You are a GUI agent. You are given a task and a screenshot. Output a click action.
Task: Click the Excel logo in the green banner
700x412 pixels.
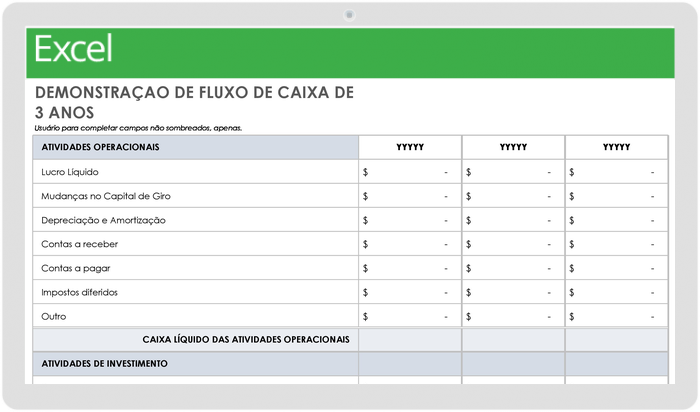pos(73,48)
